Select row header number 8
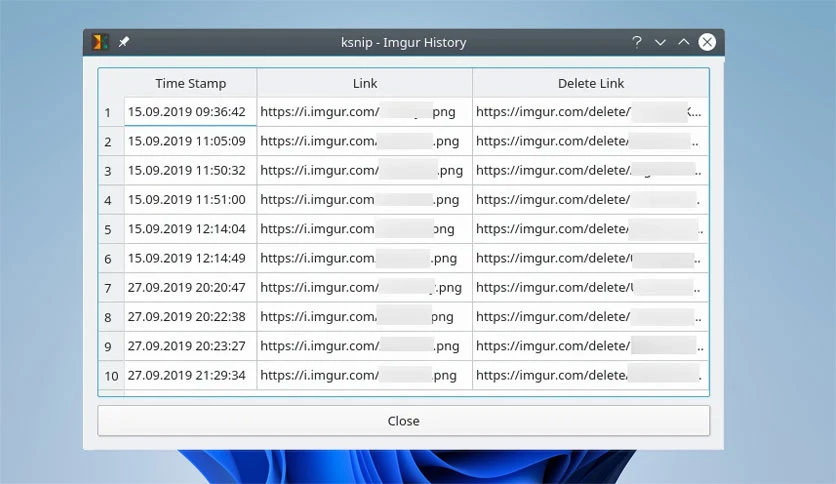Image resolution: width=836 pixels, height=484 pixels. tap(111, 317)
